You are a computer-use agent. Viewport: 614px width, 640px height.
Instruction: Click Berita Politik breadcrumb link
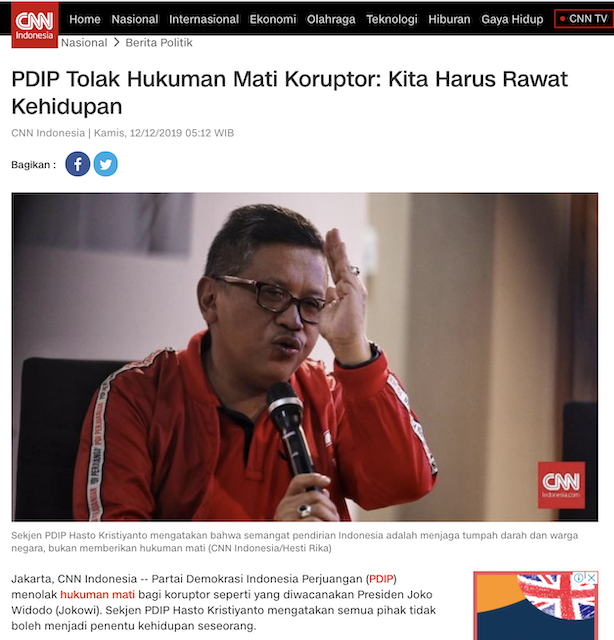[x=159, y=42]
